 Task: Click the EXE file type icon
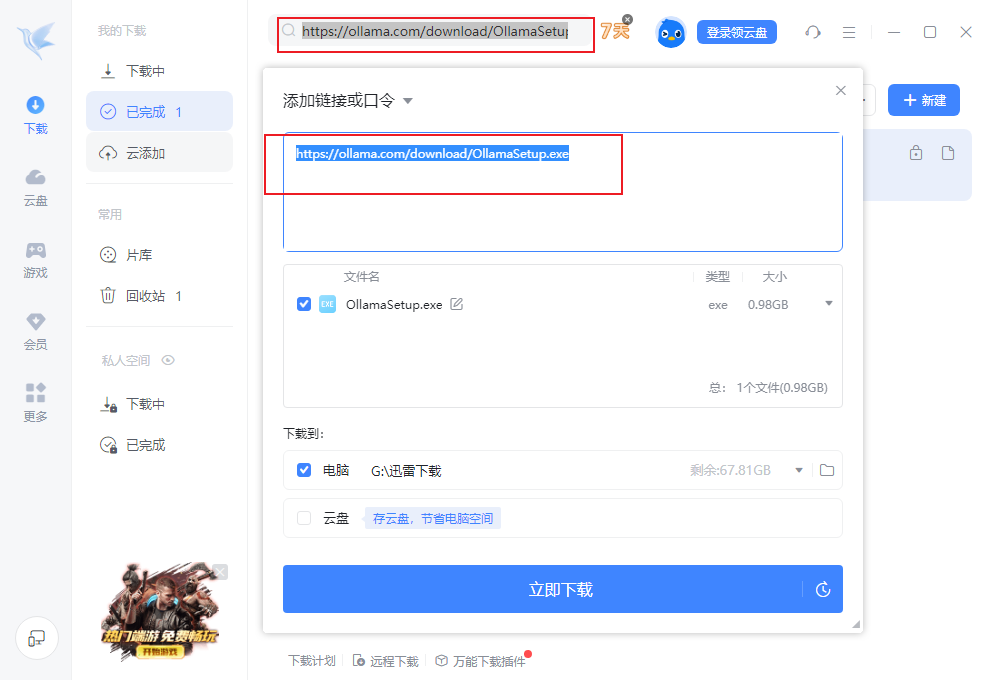[327, 304]
